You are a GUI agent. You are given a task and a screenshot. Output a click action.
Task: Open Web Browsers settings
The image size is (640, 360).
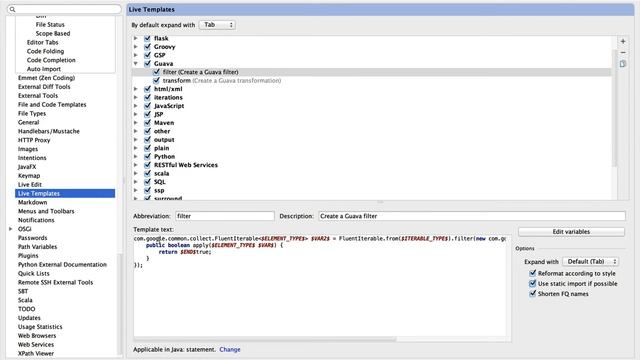click(37, 336)
